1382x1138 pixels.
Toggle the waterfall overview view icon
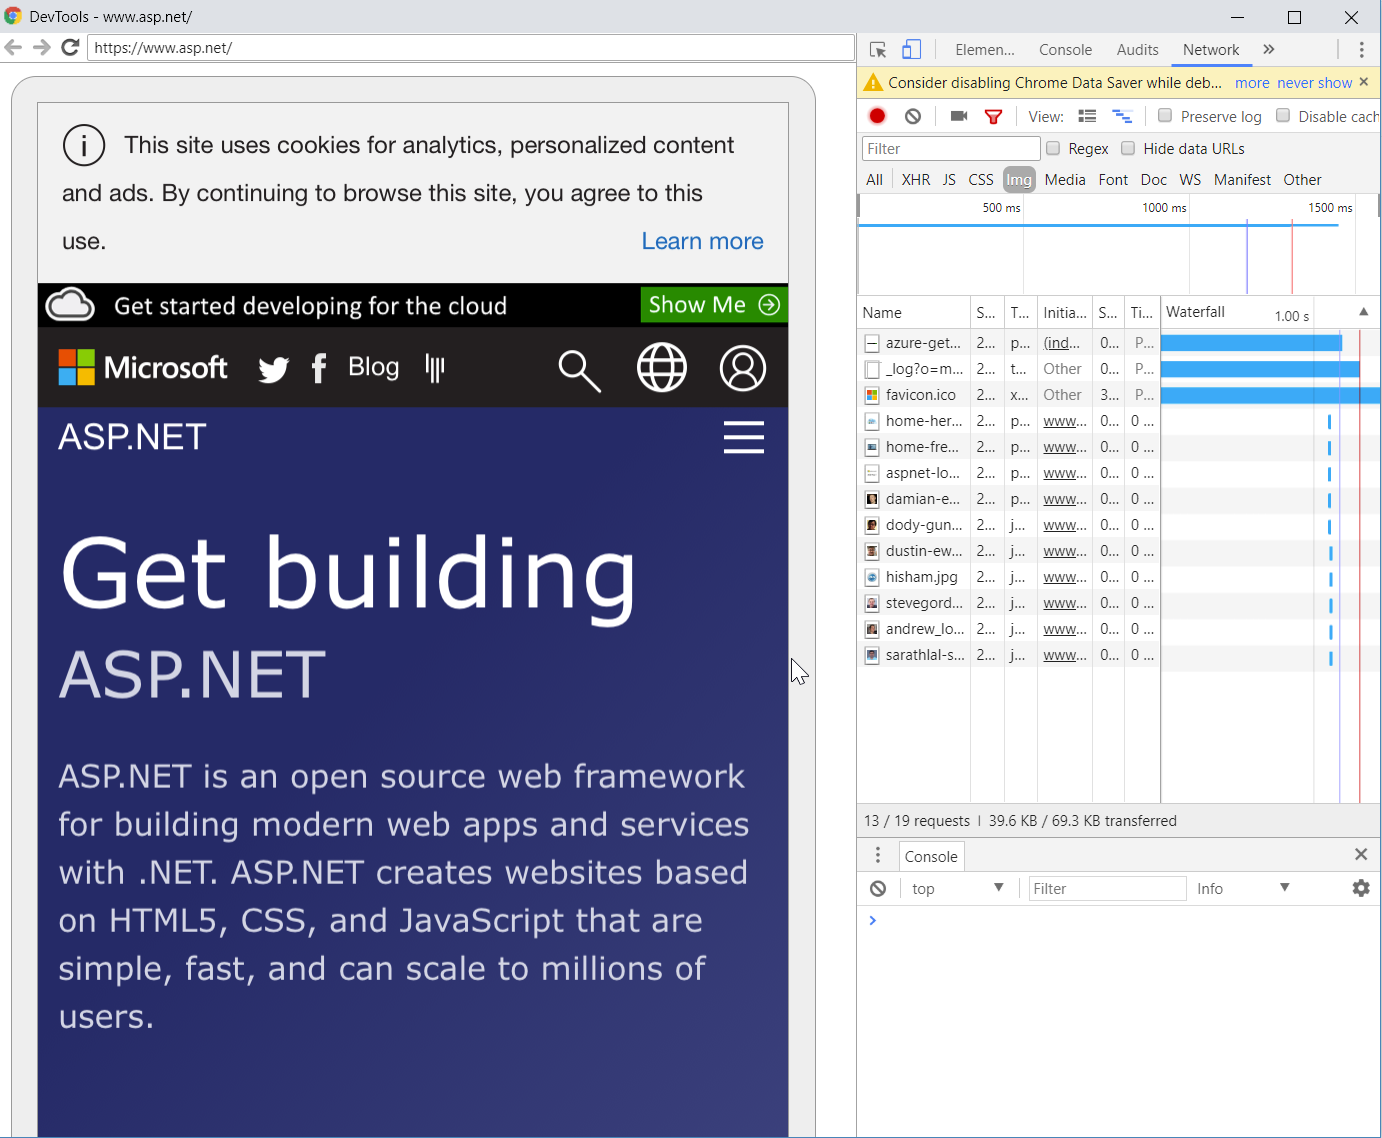coord(1122,116)
